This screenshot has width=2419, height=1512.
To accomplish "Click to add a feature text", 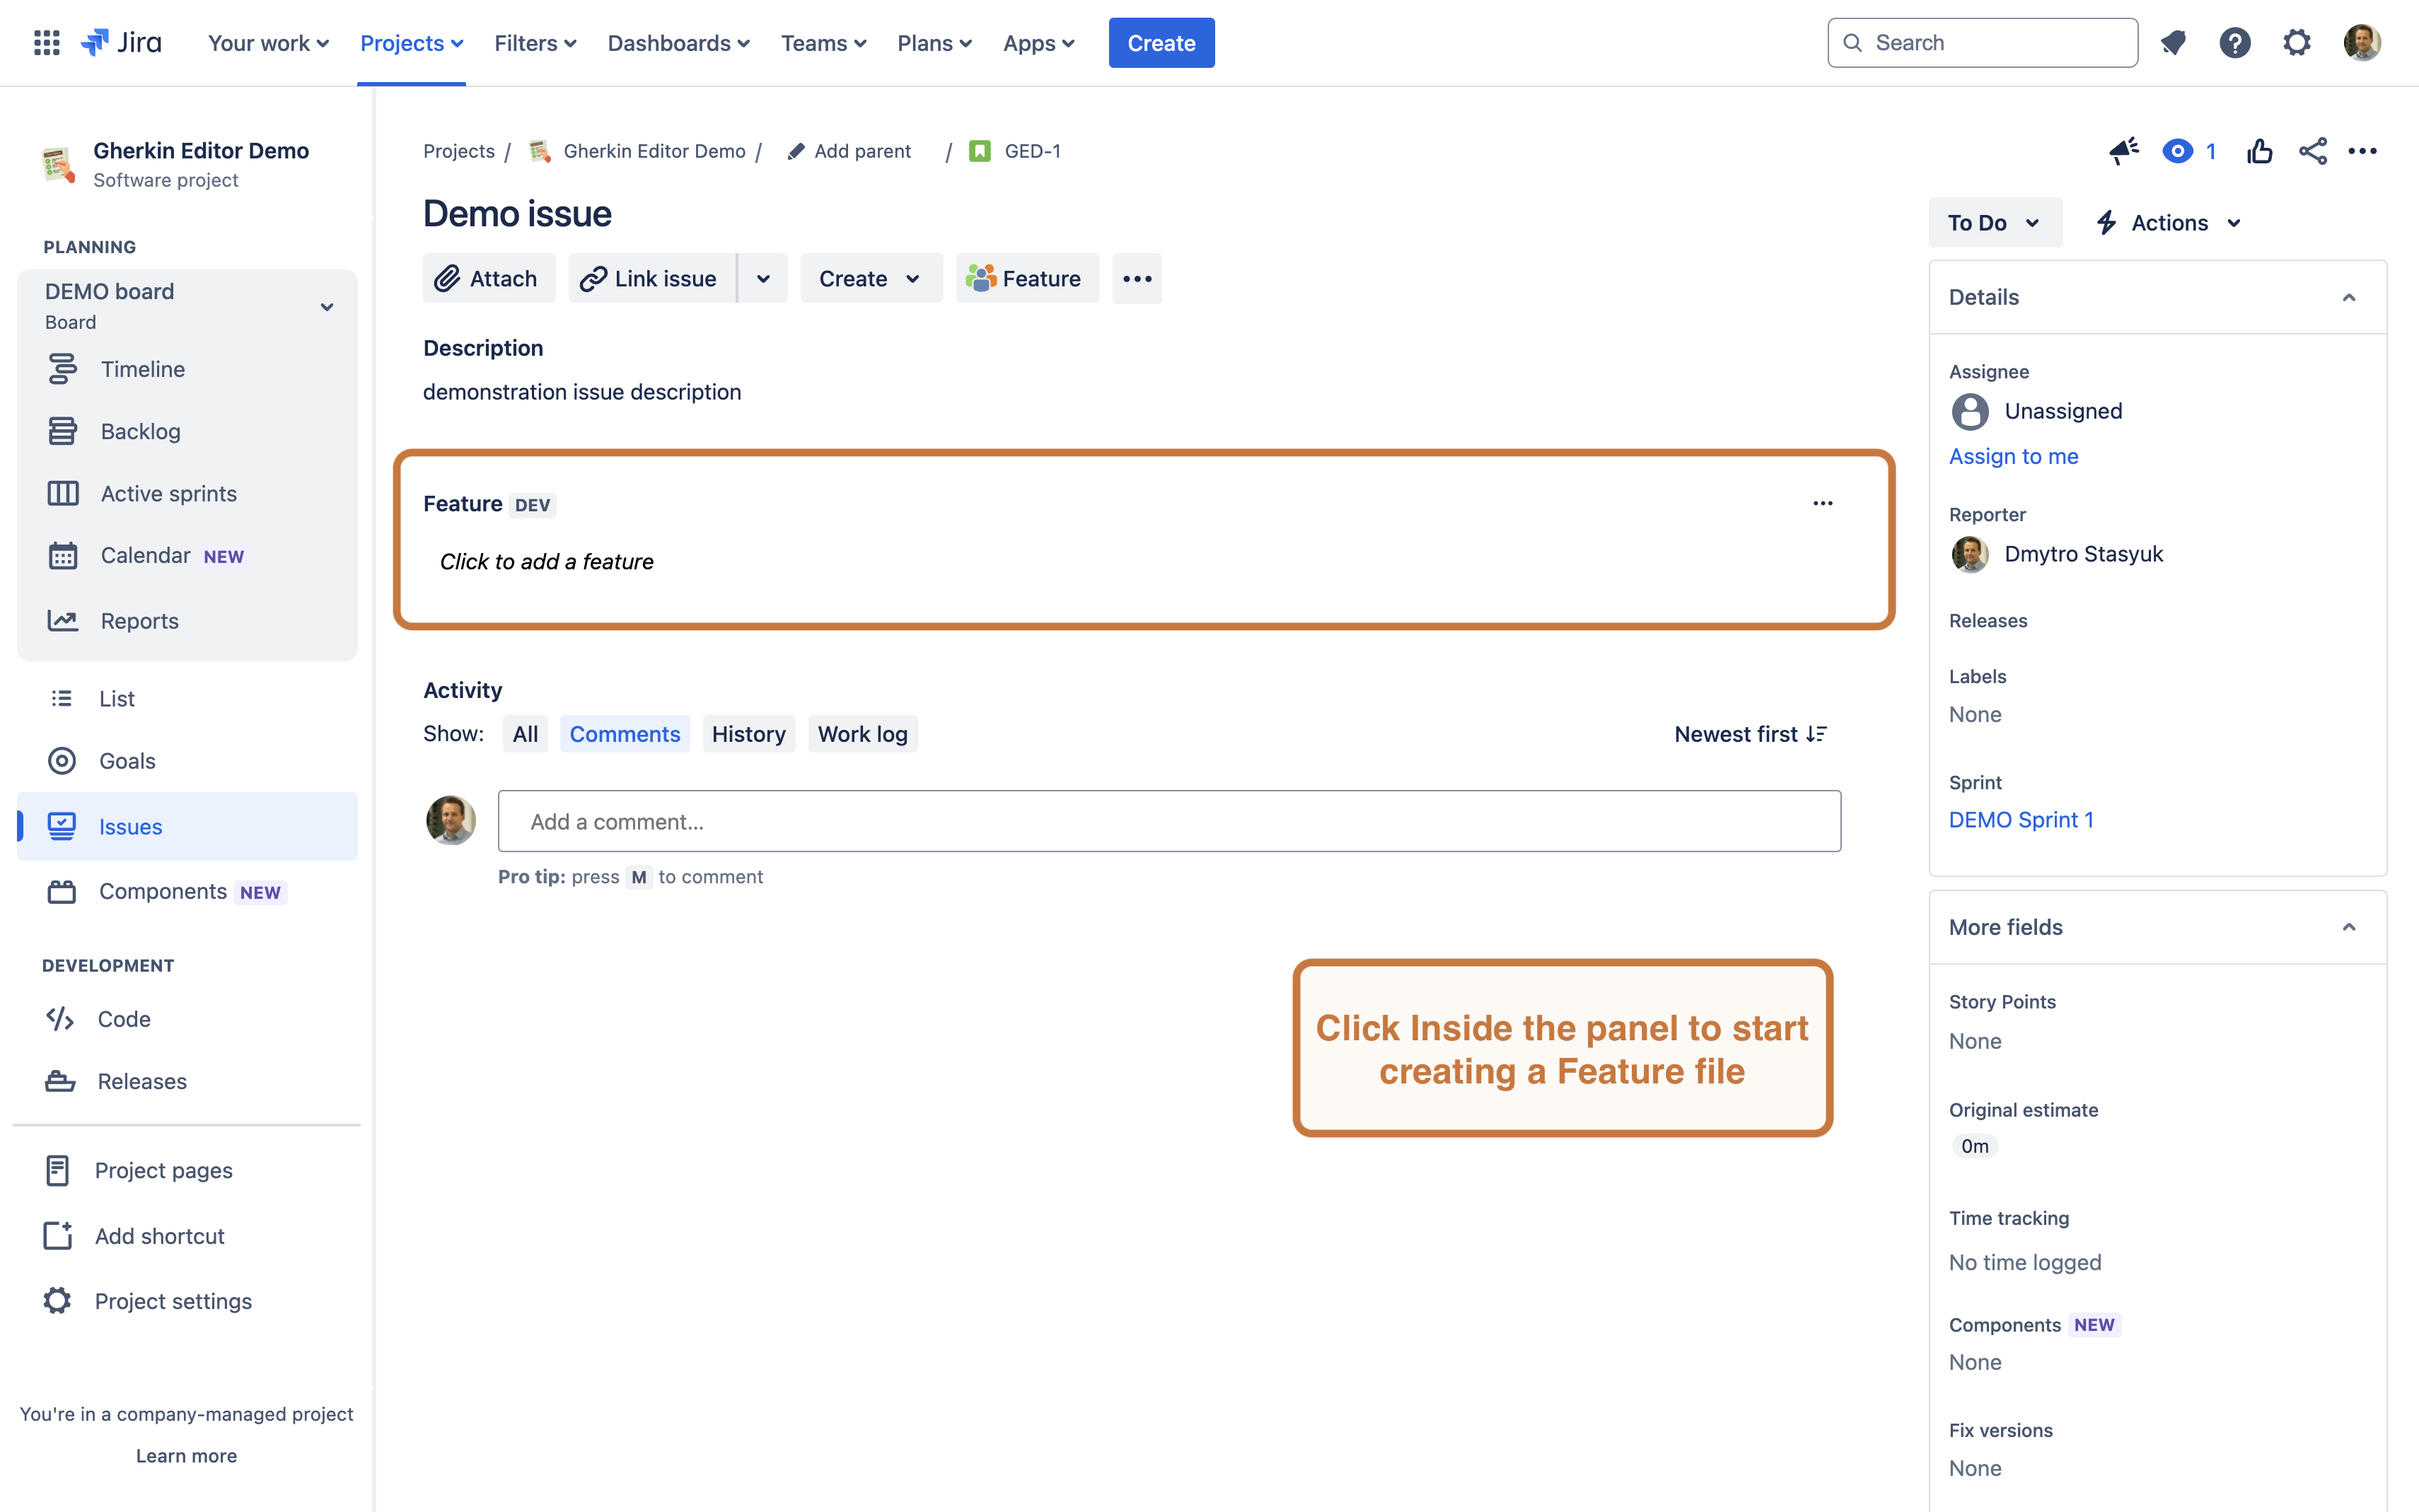I will [x=547, y=561].
